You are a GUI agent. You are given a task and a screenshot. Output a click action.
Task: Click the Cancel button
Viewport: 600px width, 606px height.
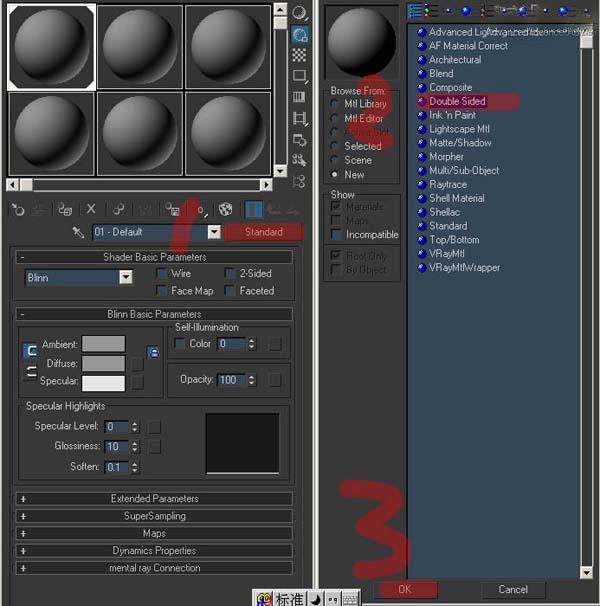point(513,589)
